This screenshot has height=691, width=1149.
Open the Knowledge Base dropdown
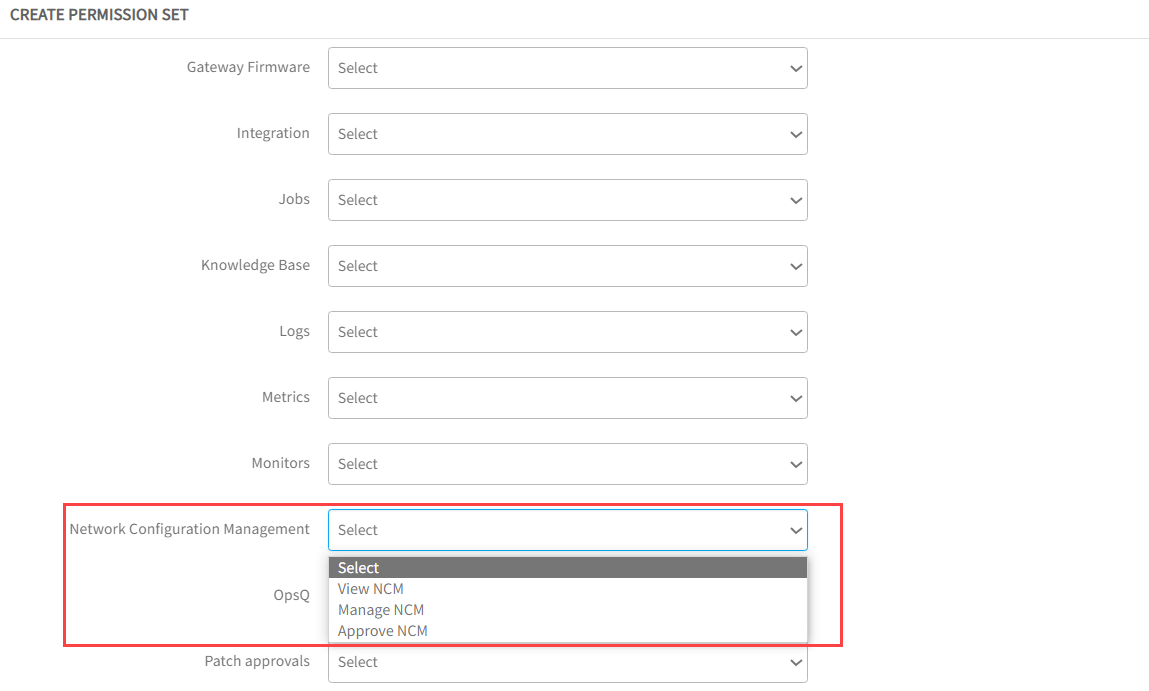click(x=568, y=266)
